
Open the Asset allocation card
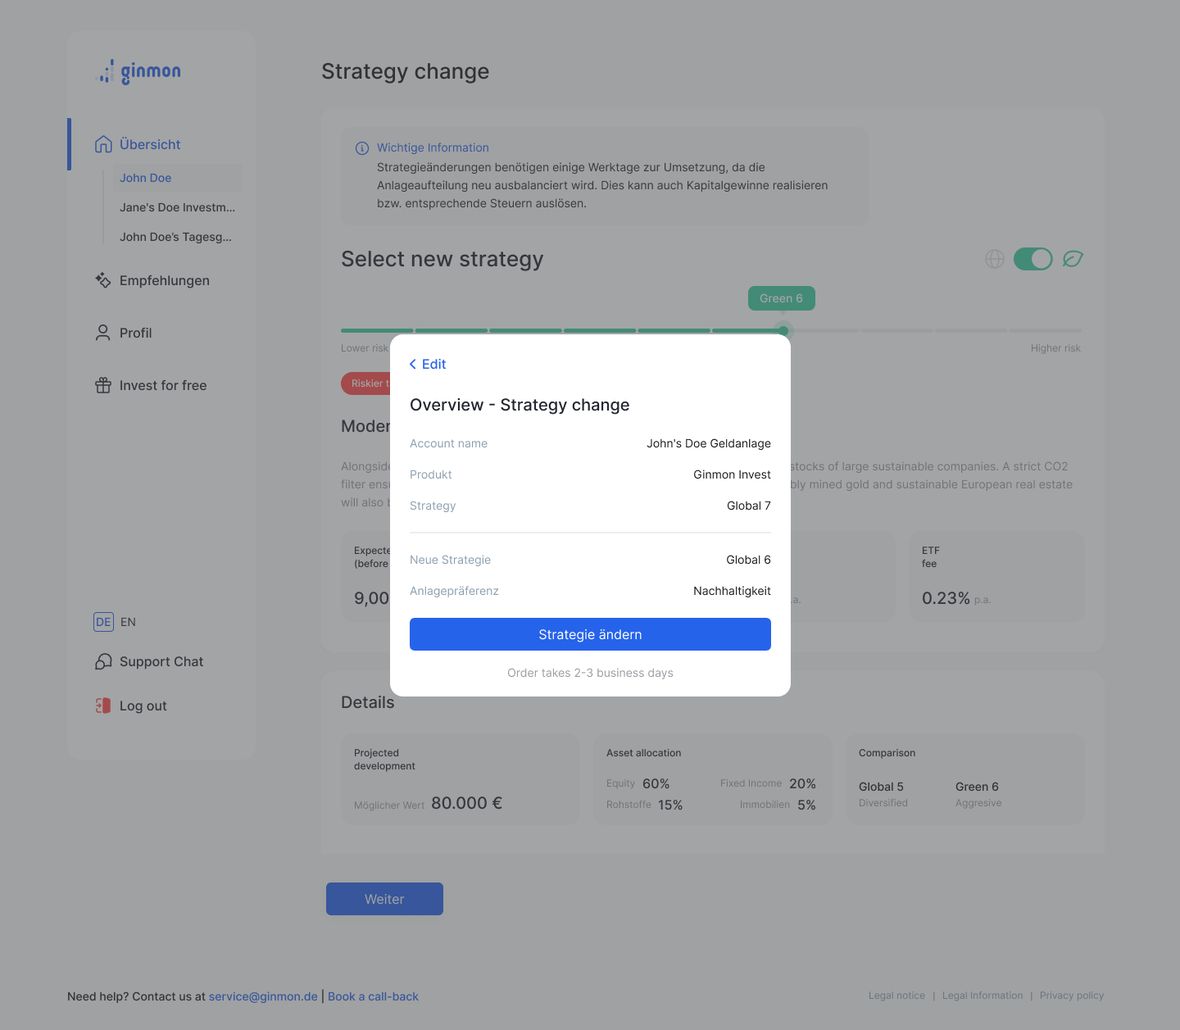pos(713,779)
